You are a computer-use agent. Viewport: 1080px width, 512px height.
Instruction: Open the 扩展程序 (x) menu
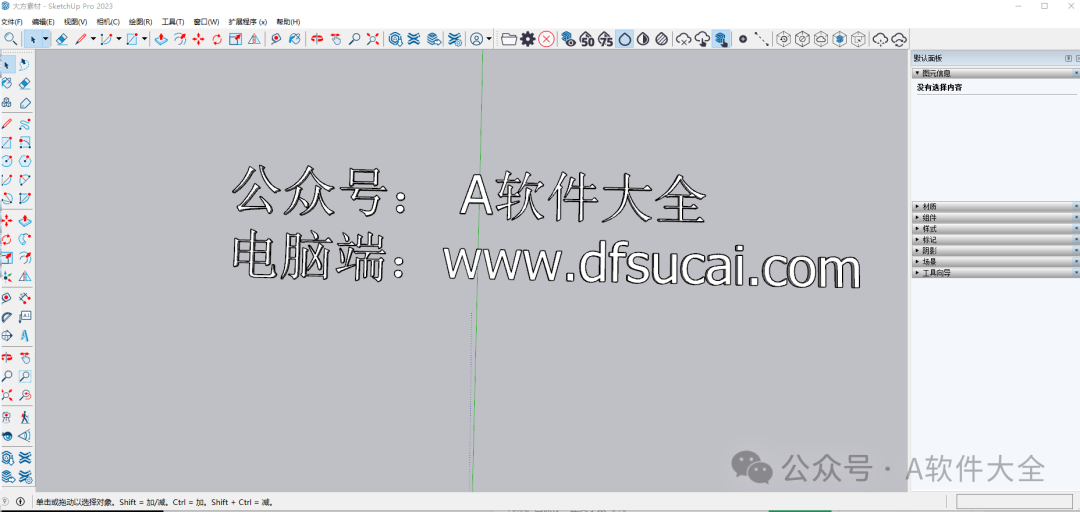(247, 22)
